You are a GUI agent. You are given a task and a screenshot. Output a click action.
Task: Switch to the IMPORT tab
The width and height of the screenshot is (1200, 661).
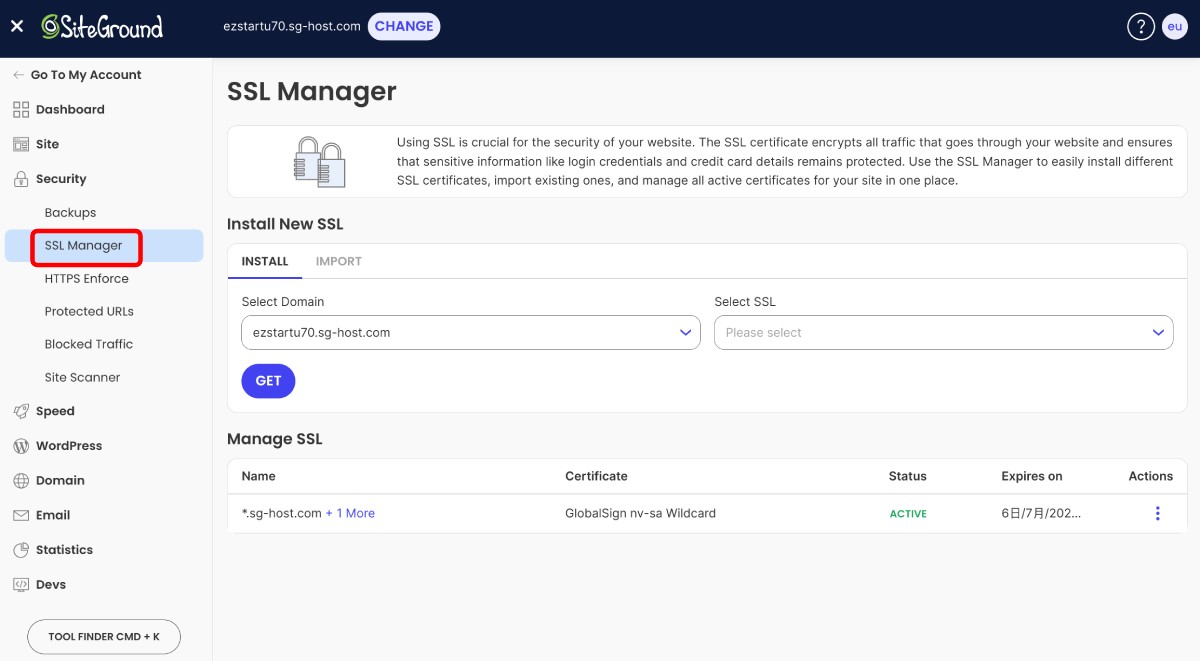338,261
